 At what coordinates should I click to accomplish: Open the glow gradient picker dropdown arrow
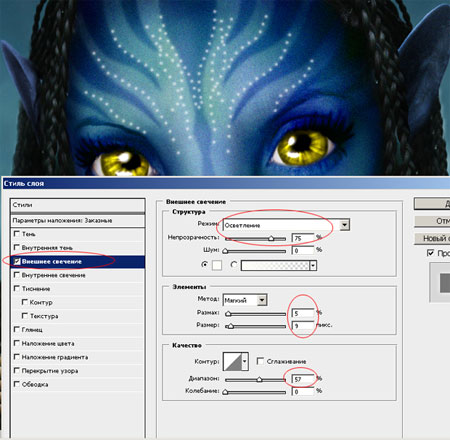tap(313, 265)
